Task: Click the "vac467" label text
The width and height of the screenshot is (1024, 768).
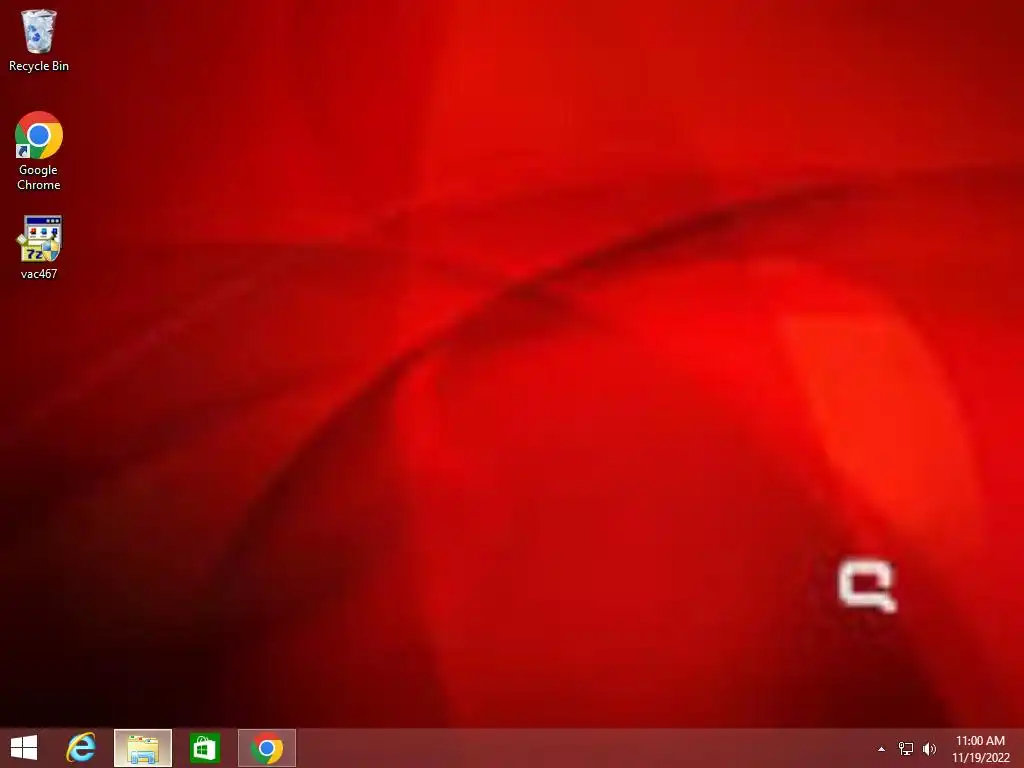Action: [39, 274]
